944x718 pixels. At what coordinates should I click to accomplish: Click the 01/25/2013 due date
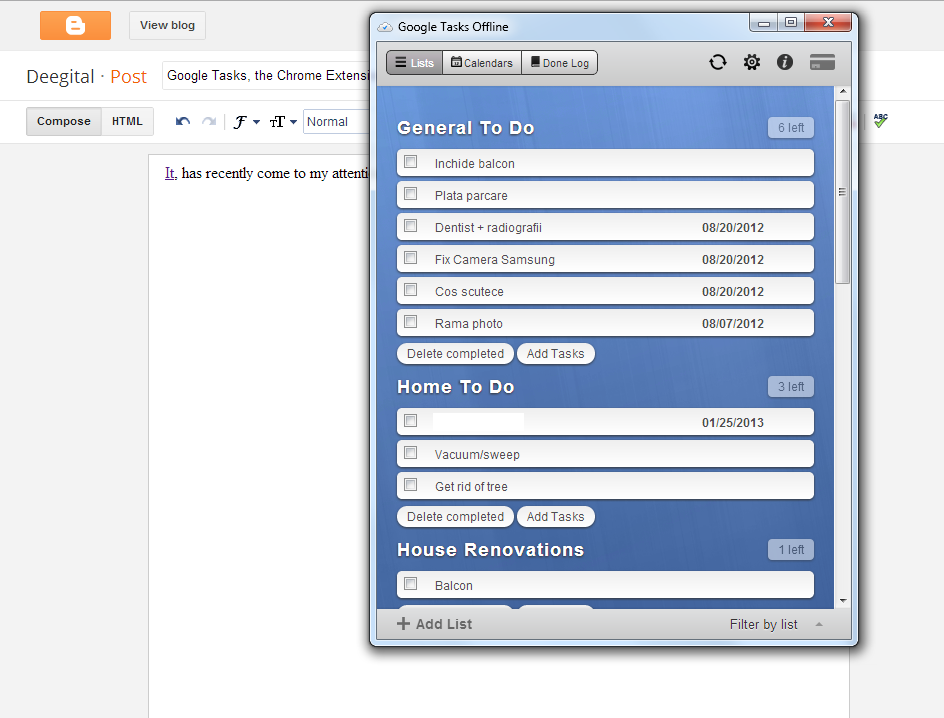pos(733,423)
